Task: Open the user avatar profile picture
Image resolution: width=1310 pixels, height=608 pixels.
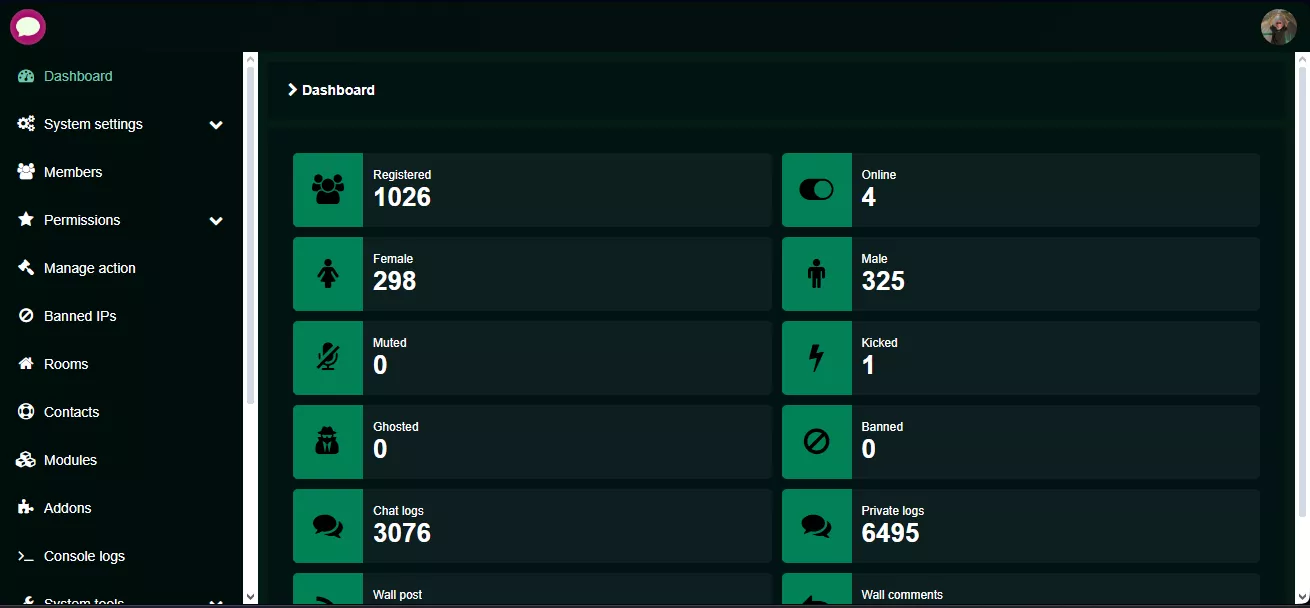Action: coord(1278,27)
